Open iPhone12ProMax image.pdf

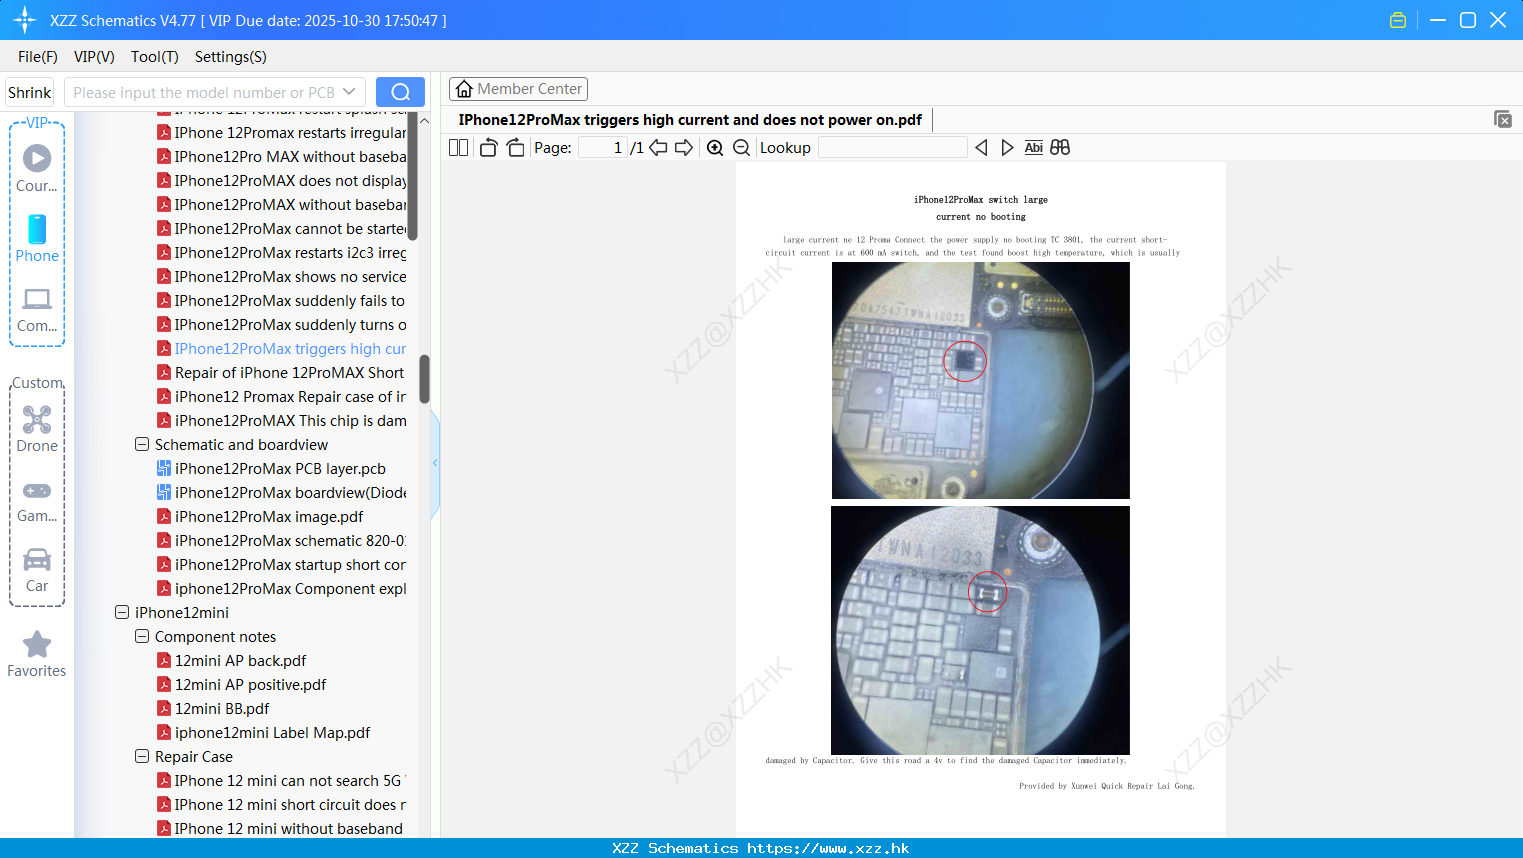click(269, 516)
